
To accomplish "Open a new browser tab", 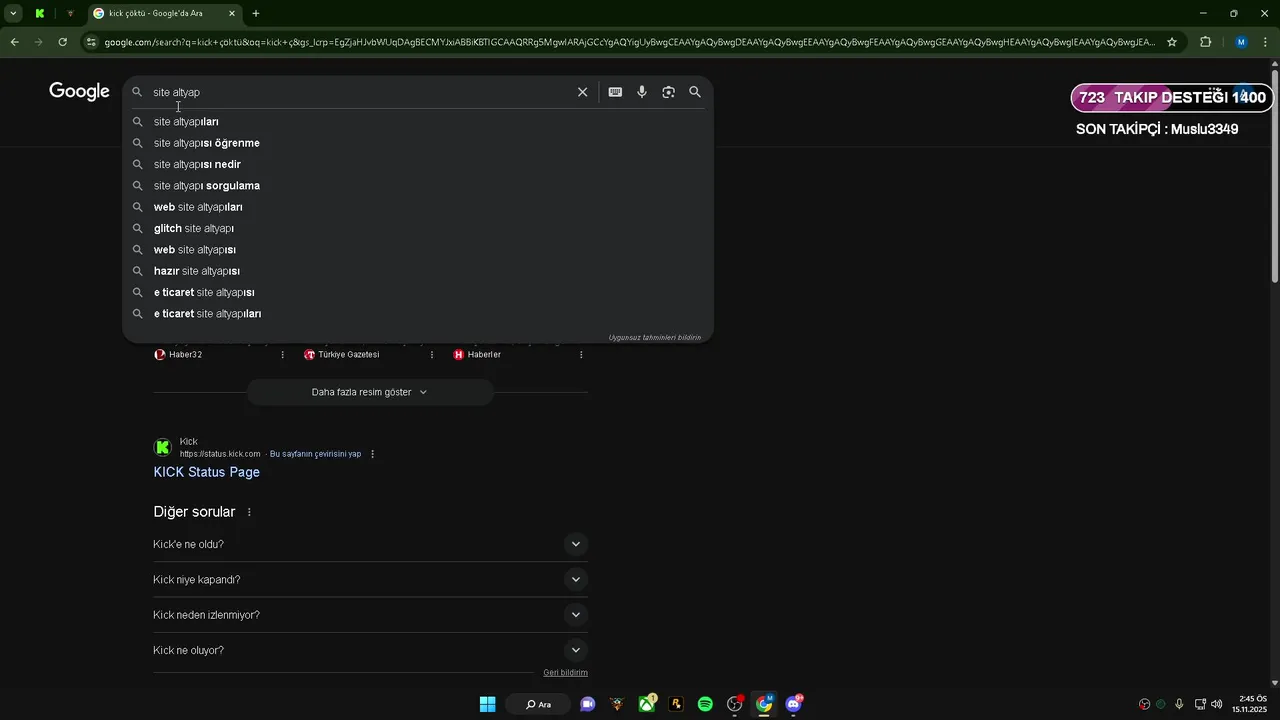I will [256, 13].
